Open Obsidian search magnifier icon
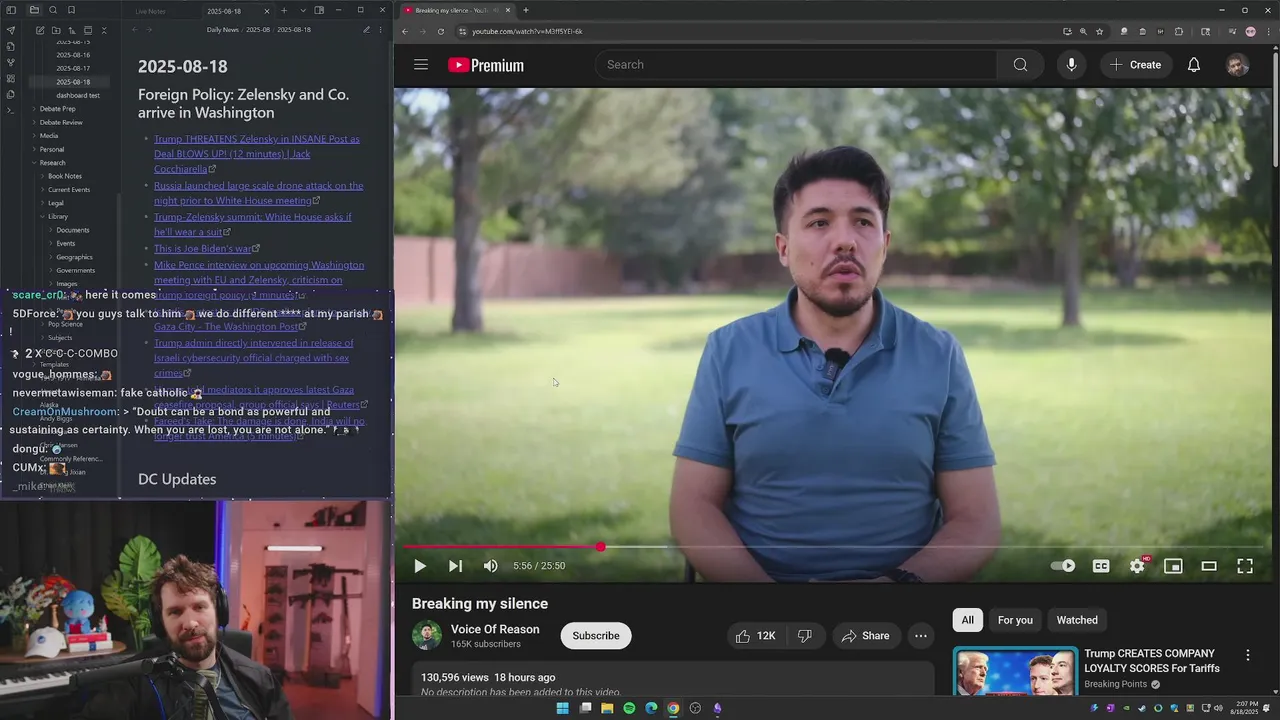 point(53,10)
